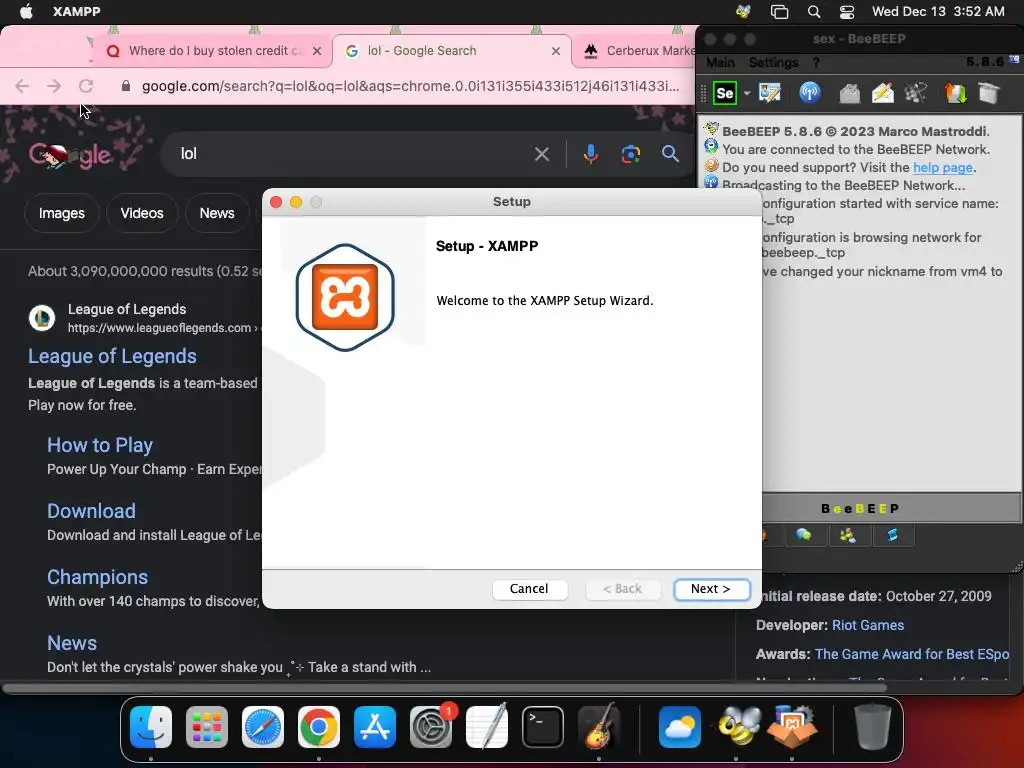The width and height of the screenshot is (1024, 768).
Task: Start Google voice search microphone
Action: (590, 154)
